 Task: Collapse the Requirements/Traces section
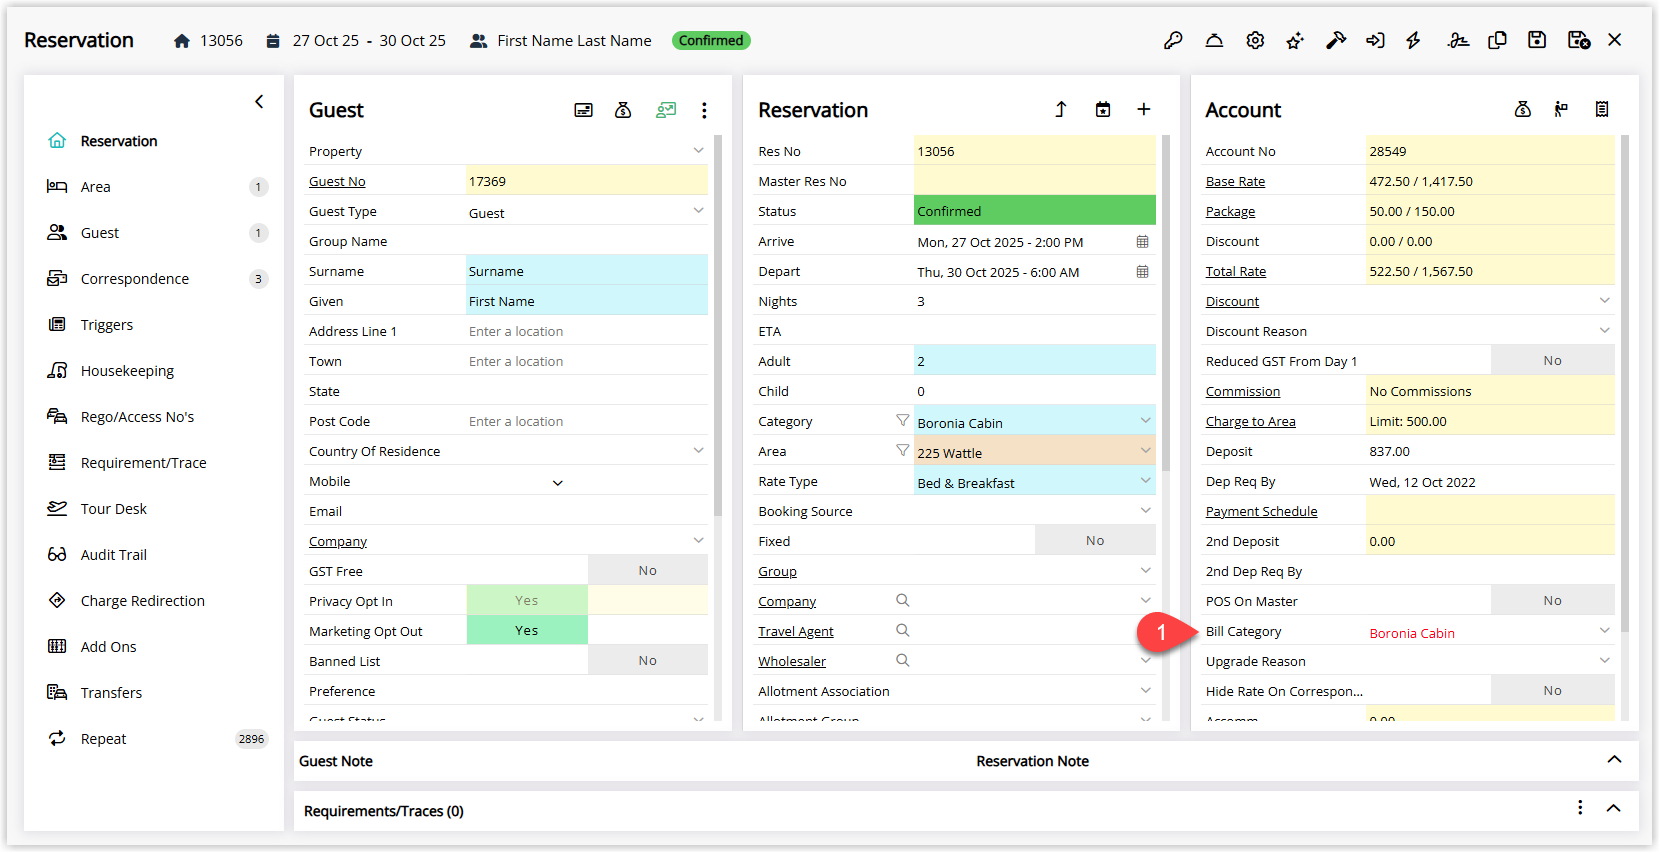pyautogui.click(x=1613, y=808)
